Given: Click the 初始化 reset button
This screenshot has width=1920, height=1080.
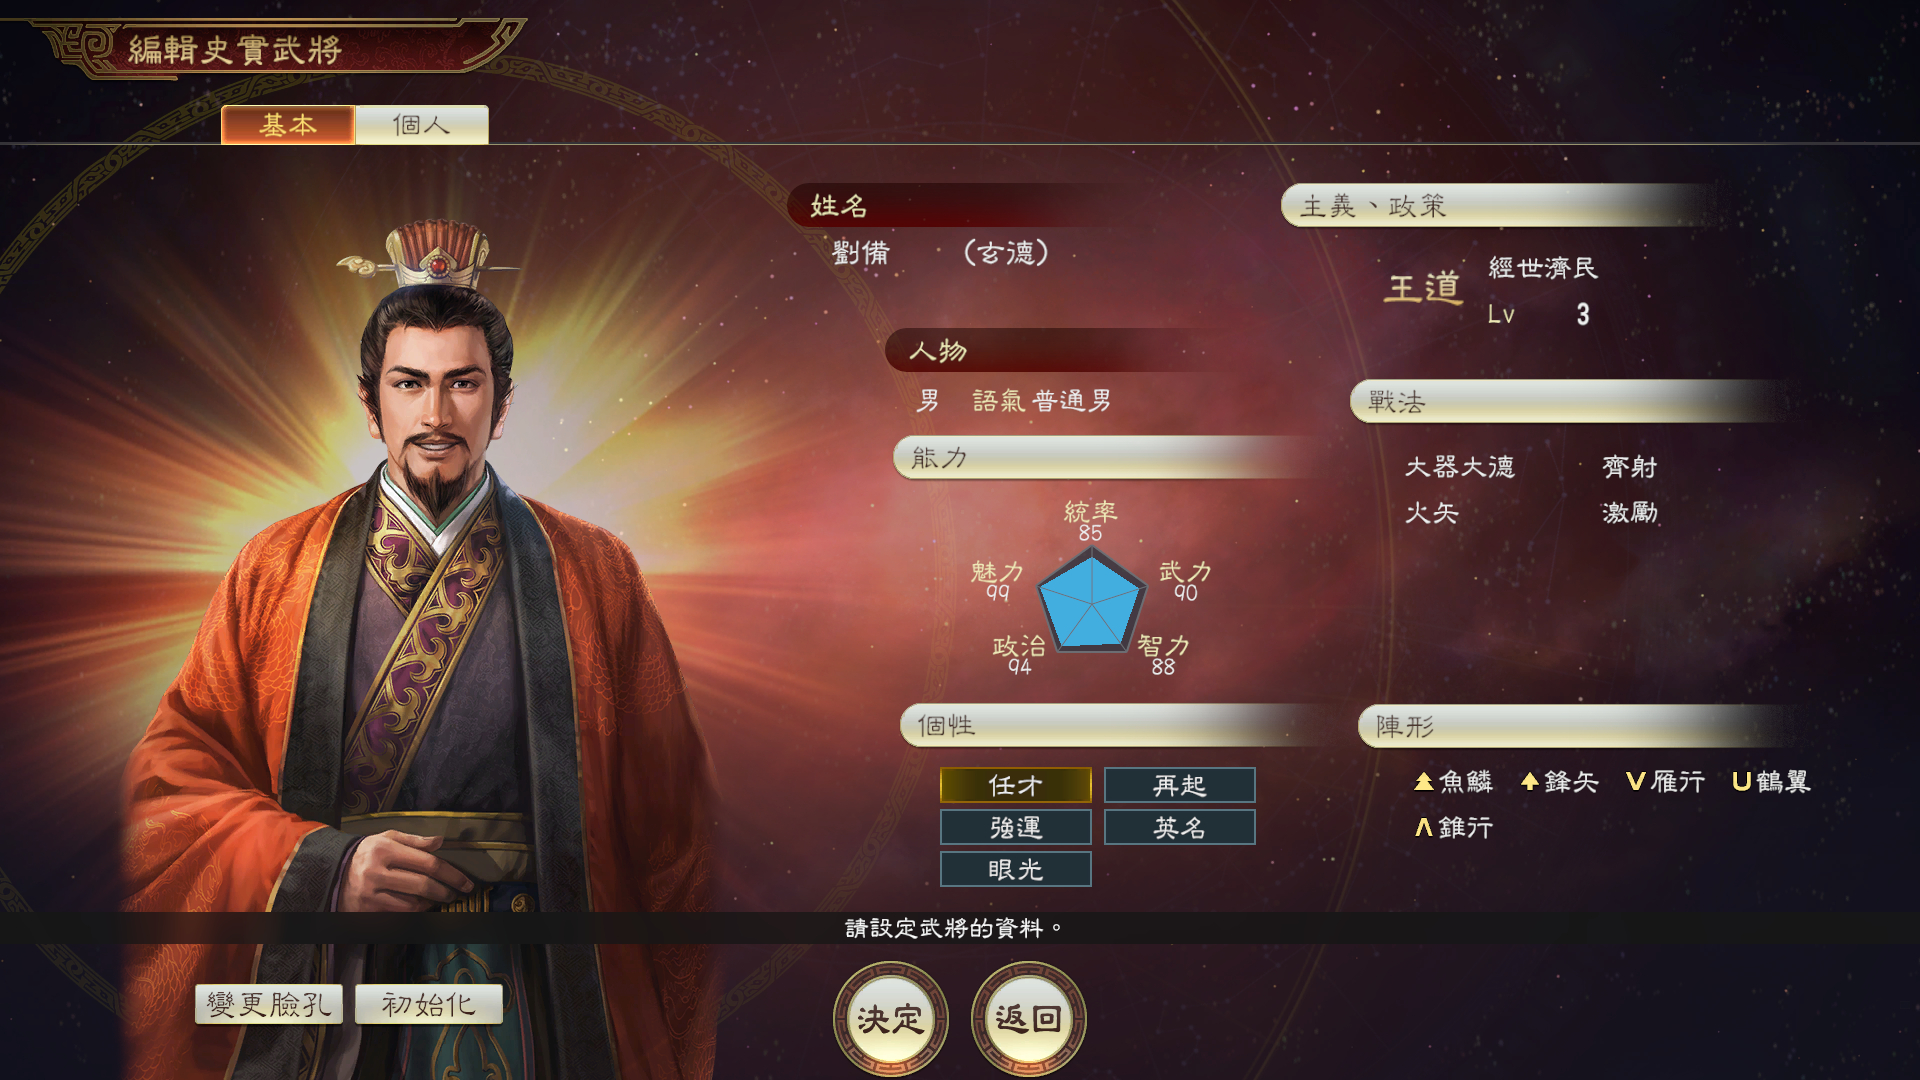Looking at the screenshot, I should tap(428, 1004).
